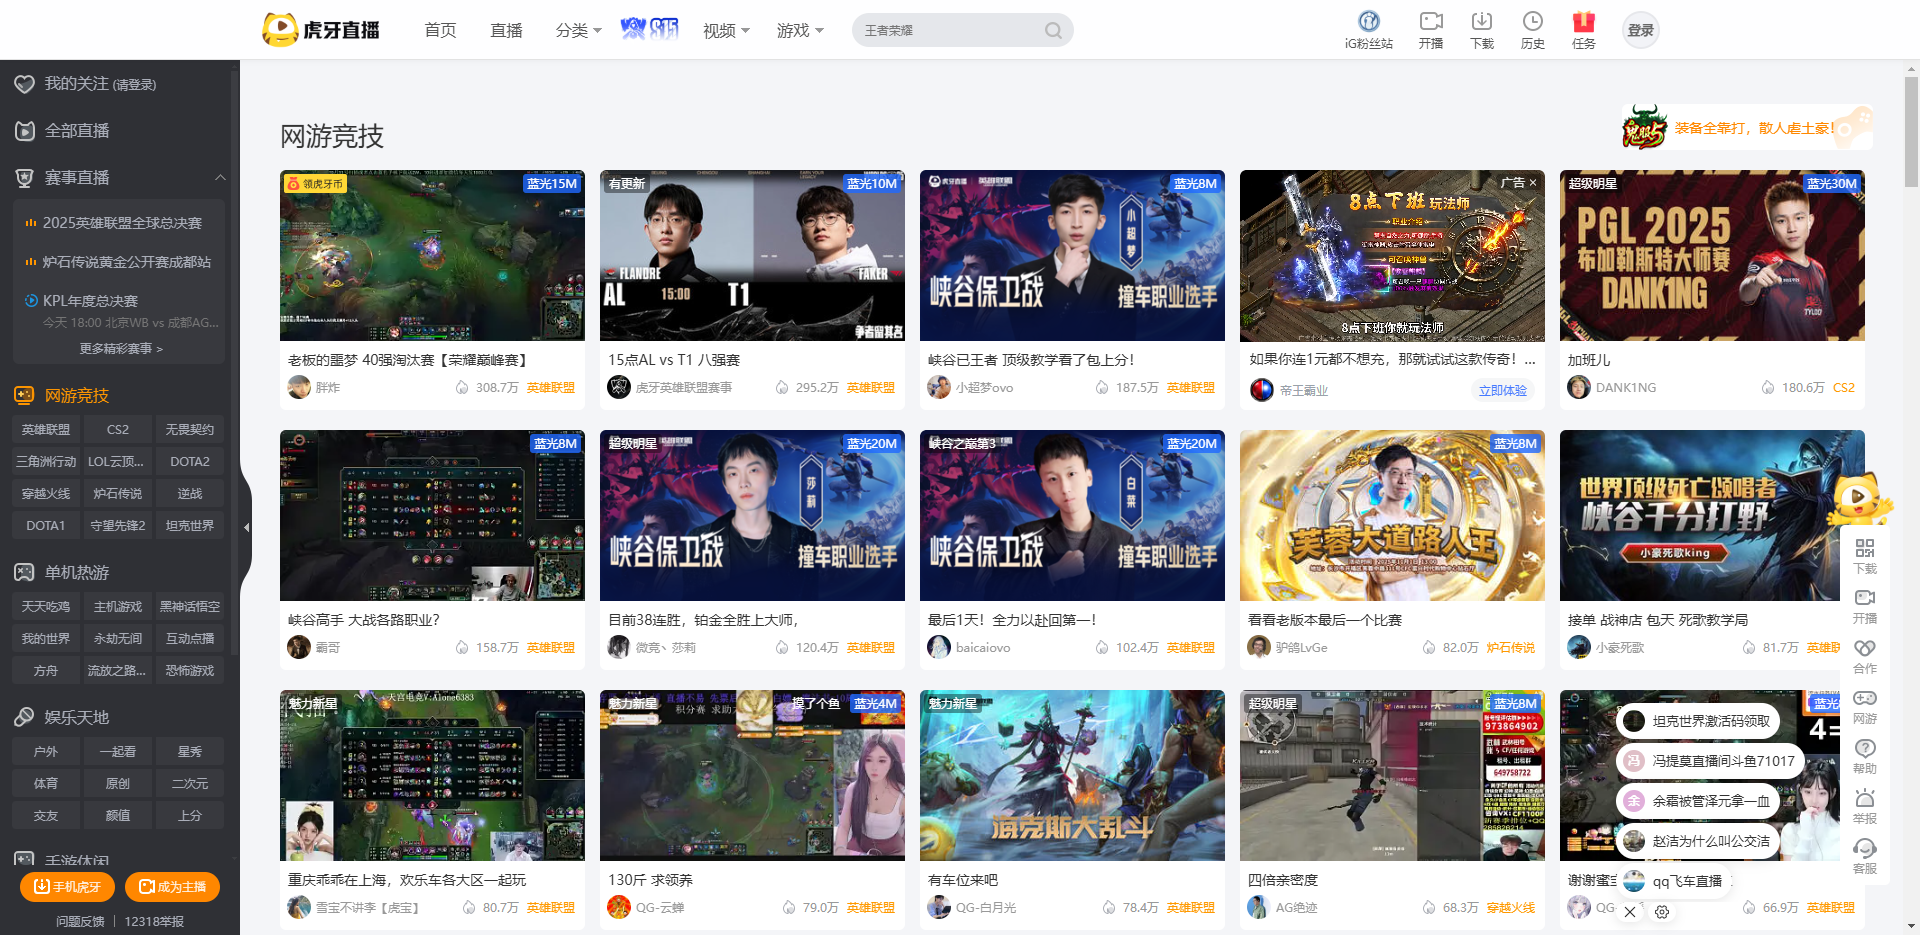Open the iG粉丝站 fan site icon
The image size is (1920, 935).
coord(1368,21)
